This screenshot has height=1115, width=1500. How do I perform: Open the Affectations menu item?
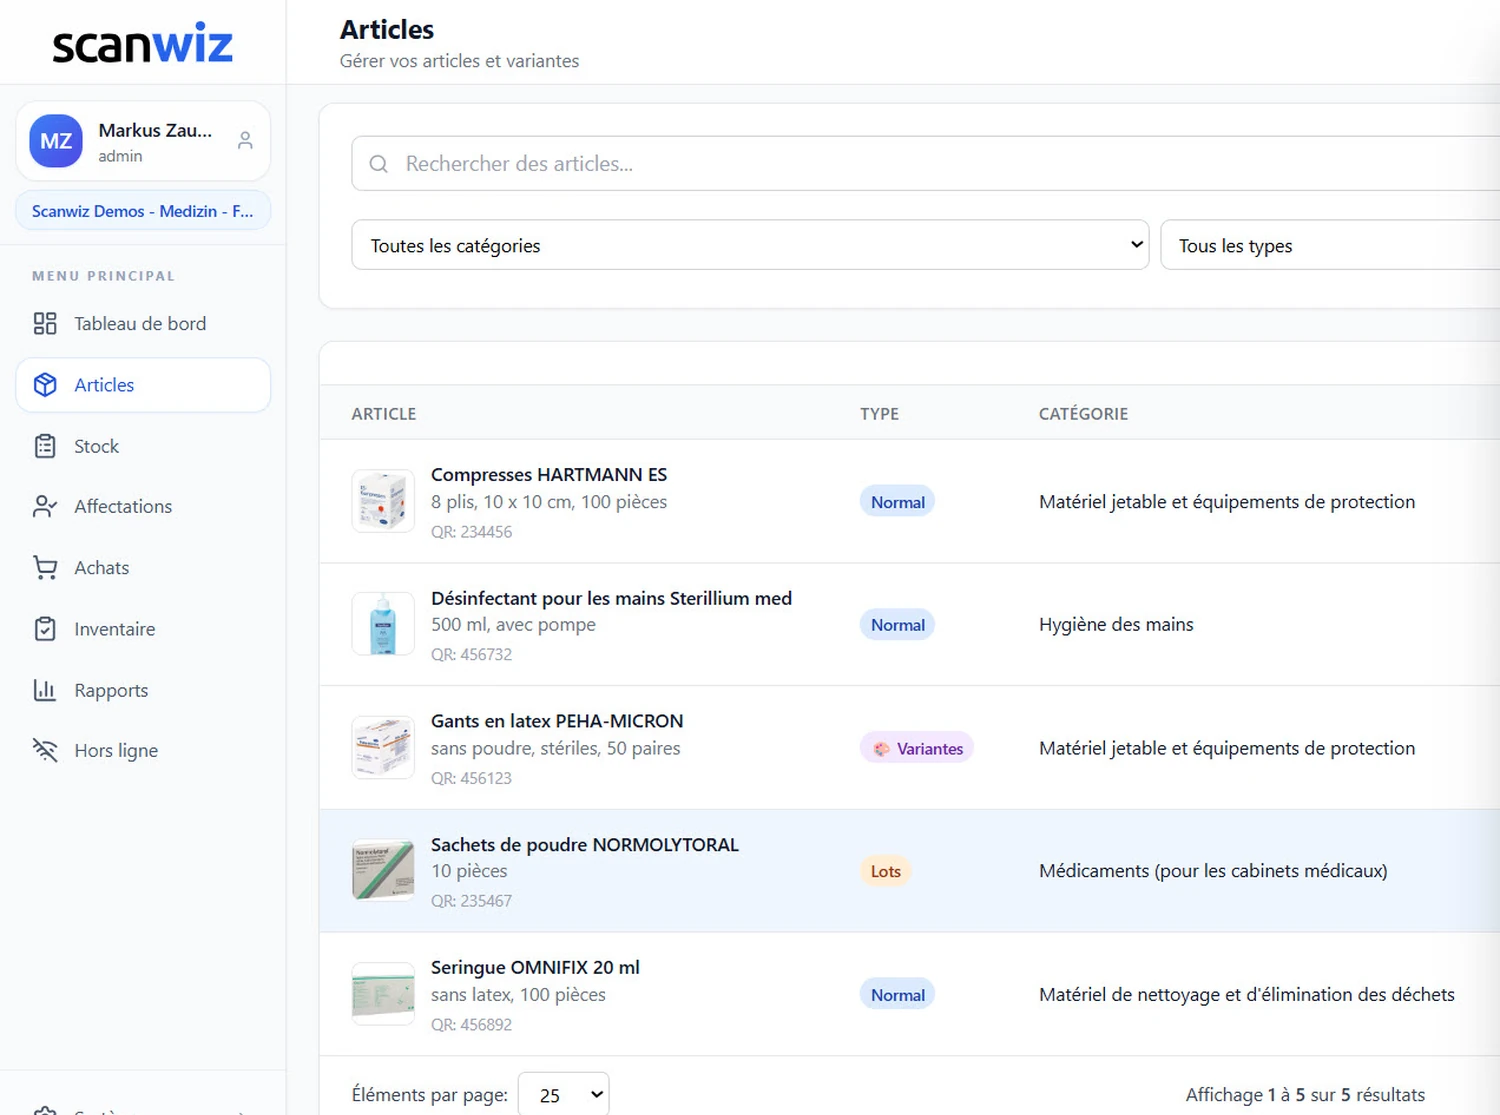[143, 506]
